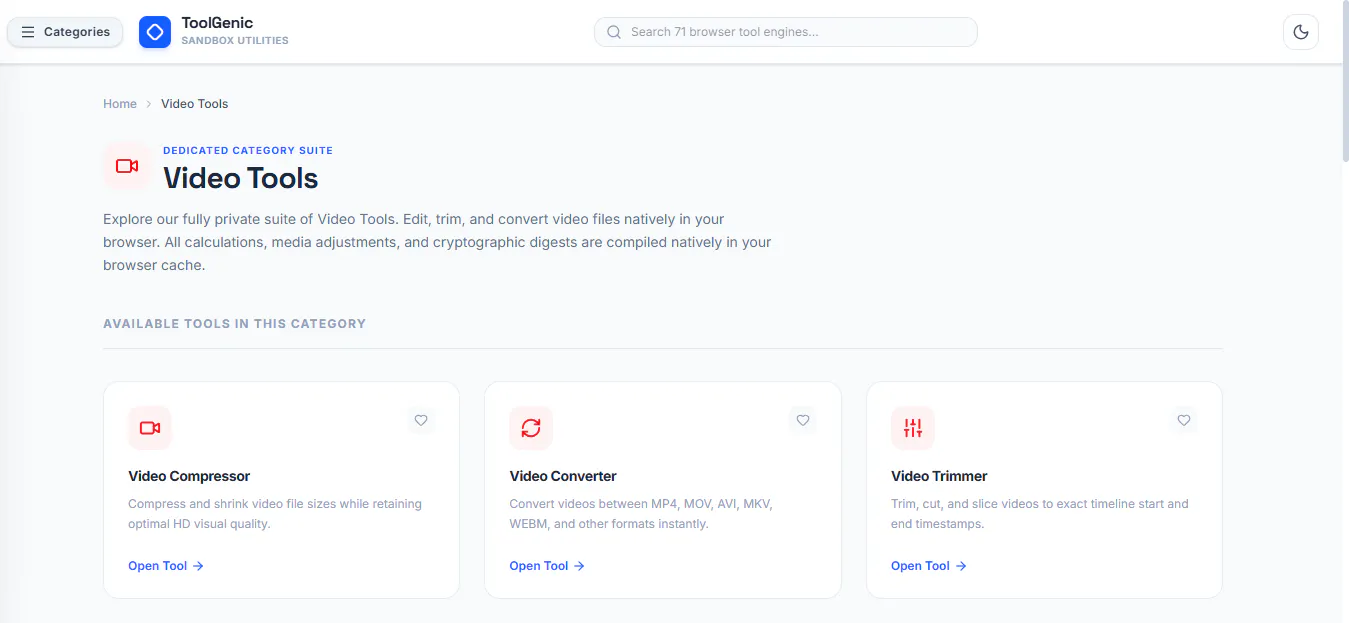Click the 'Sandbox Utilities' subtitle
Viewport: 1349px width, 623px height.
tap(235, 41)
